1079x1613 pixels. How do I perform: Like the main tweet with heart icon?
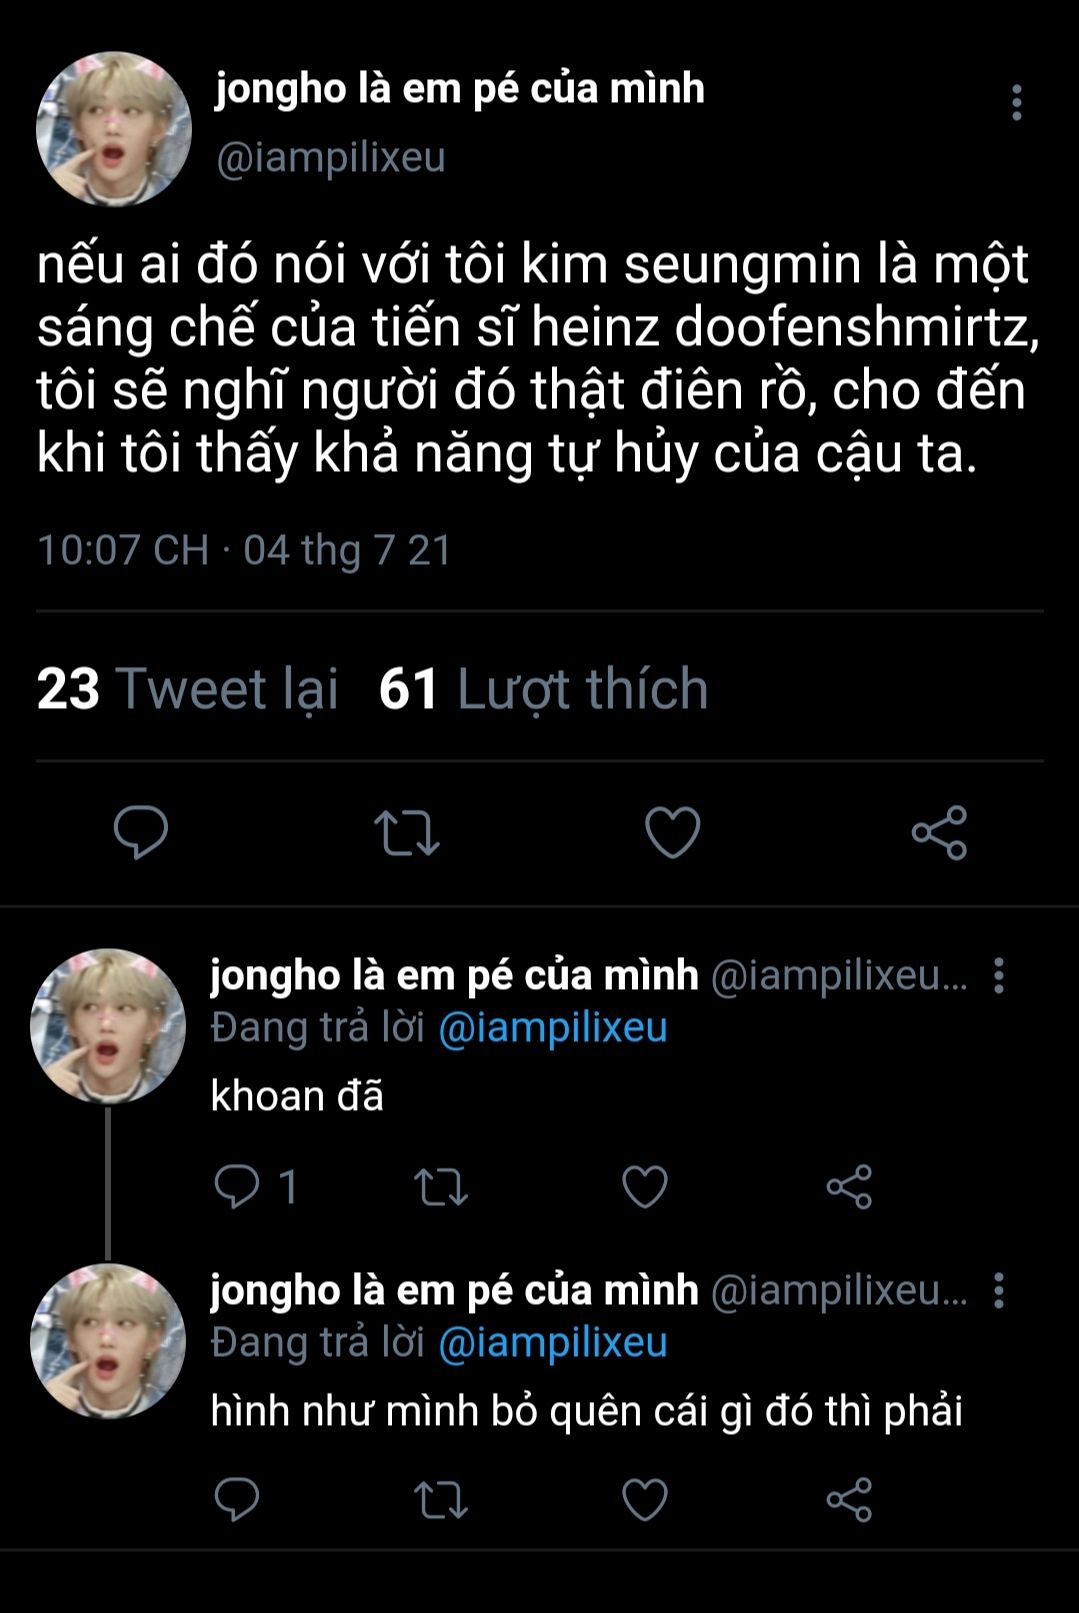[672, 832]
